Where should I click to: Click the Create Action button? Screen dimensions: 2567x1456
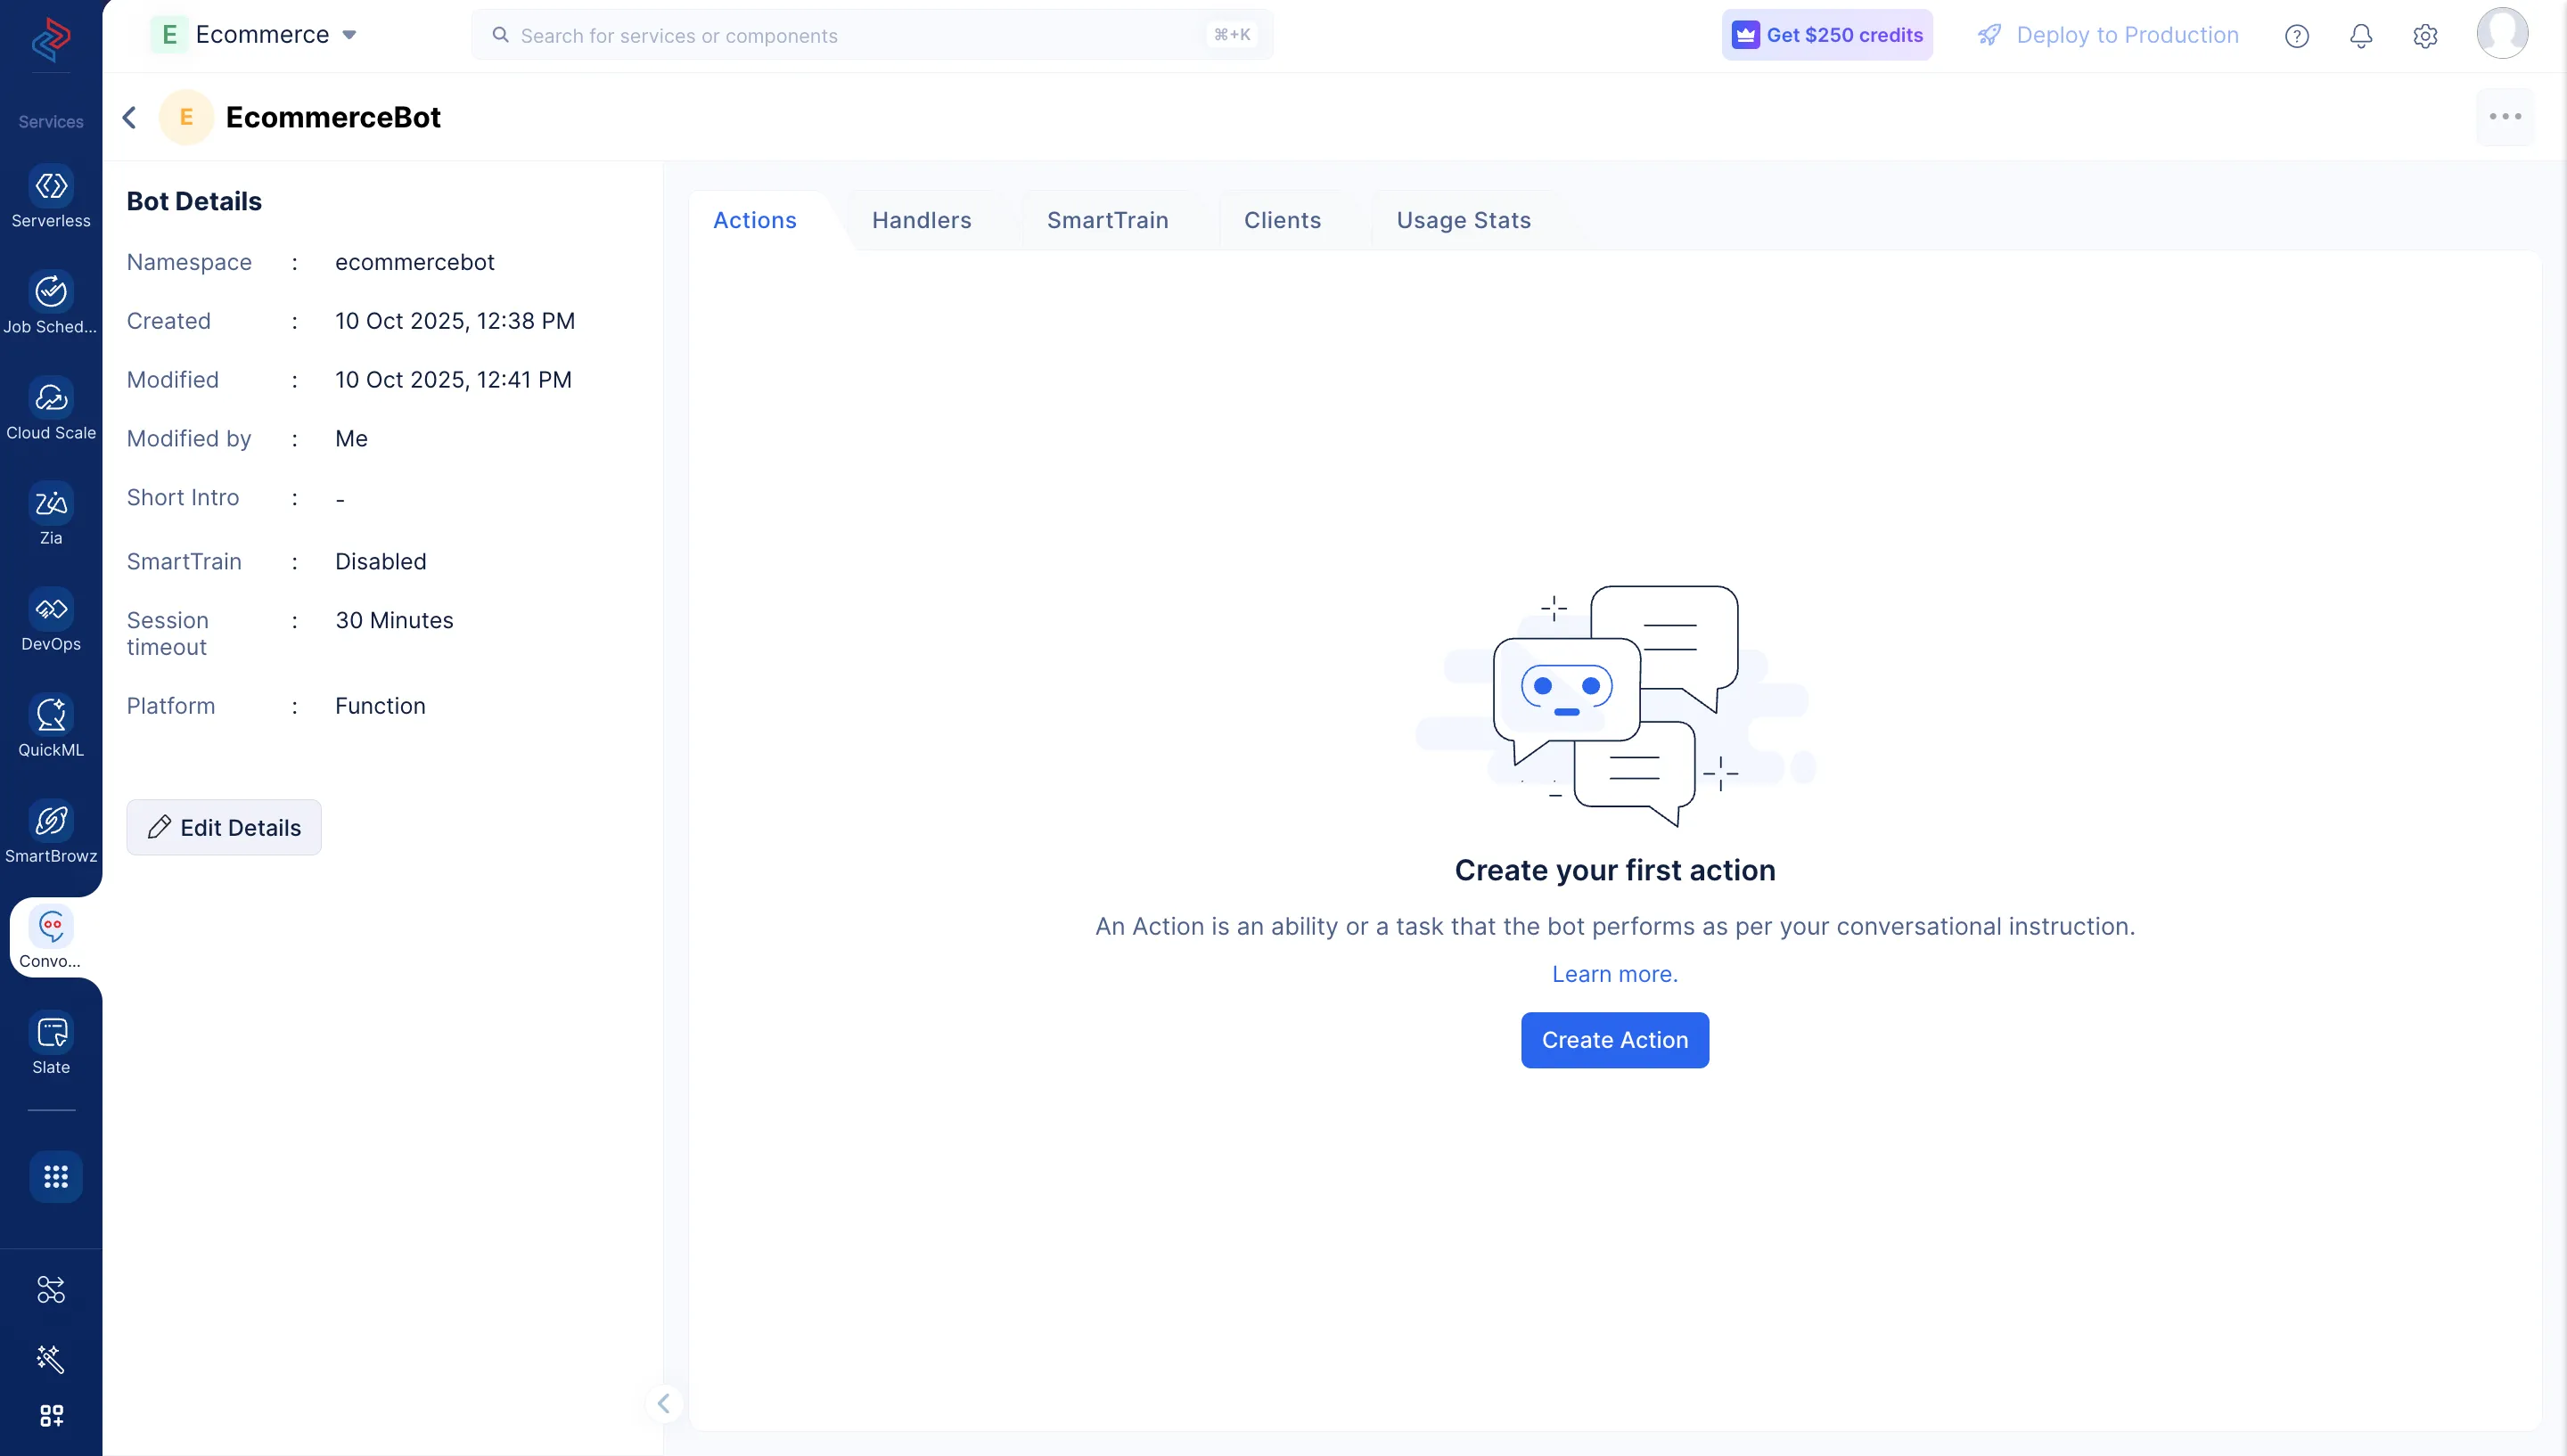pyautogui.click(x=1614, y=1040)
